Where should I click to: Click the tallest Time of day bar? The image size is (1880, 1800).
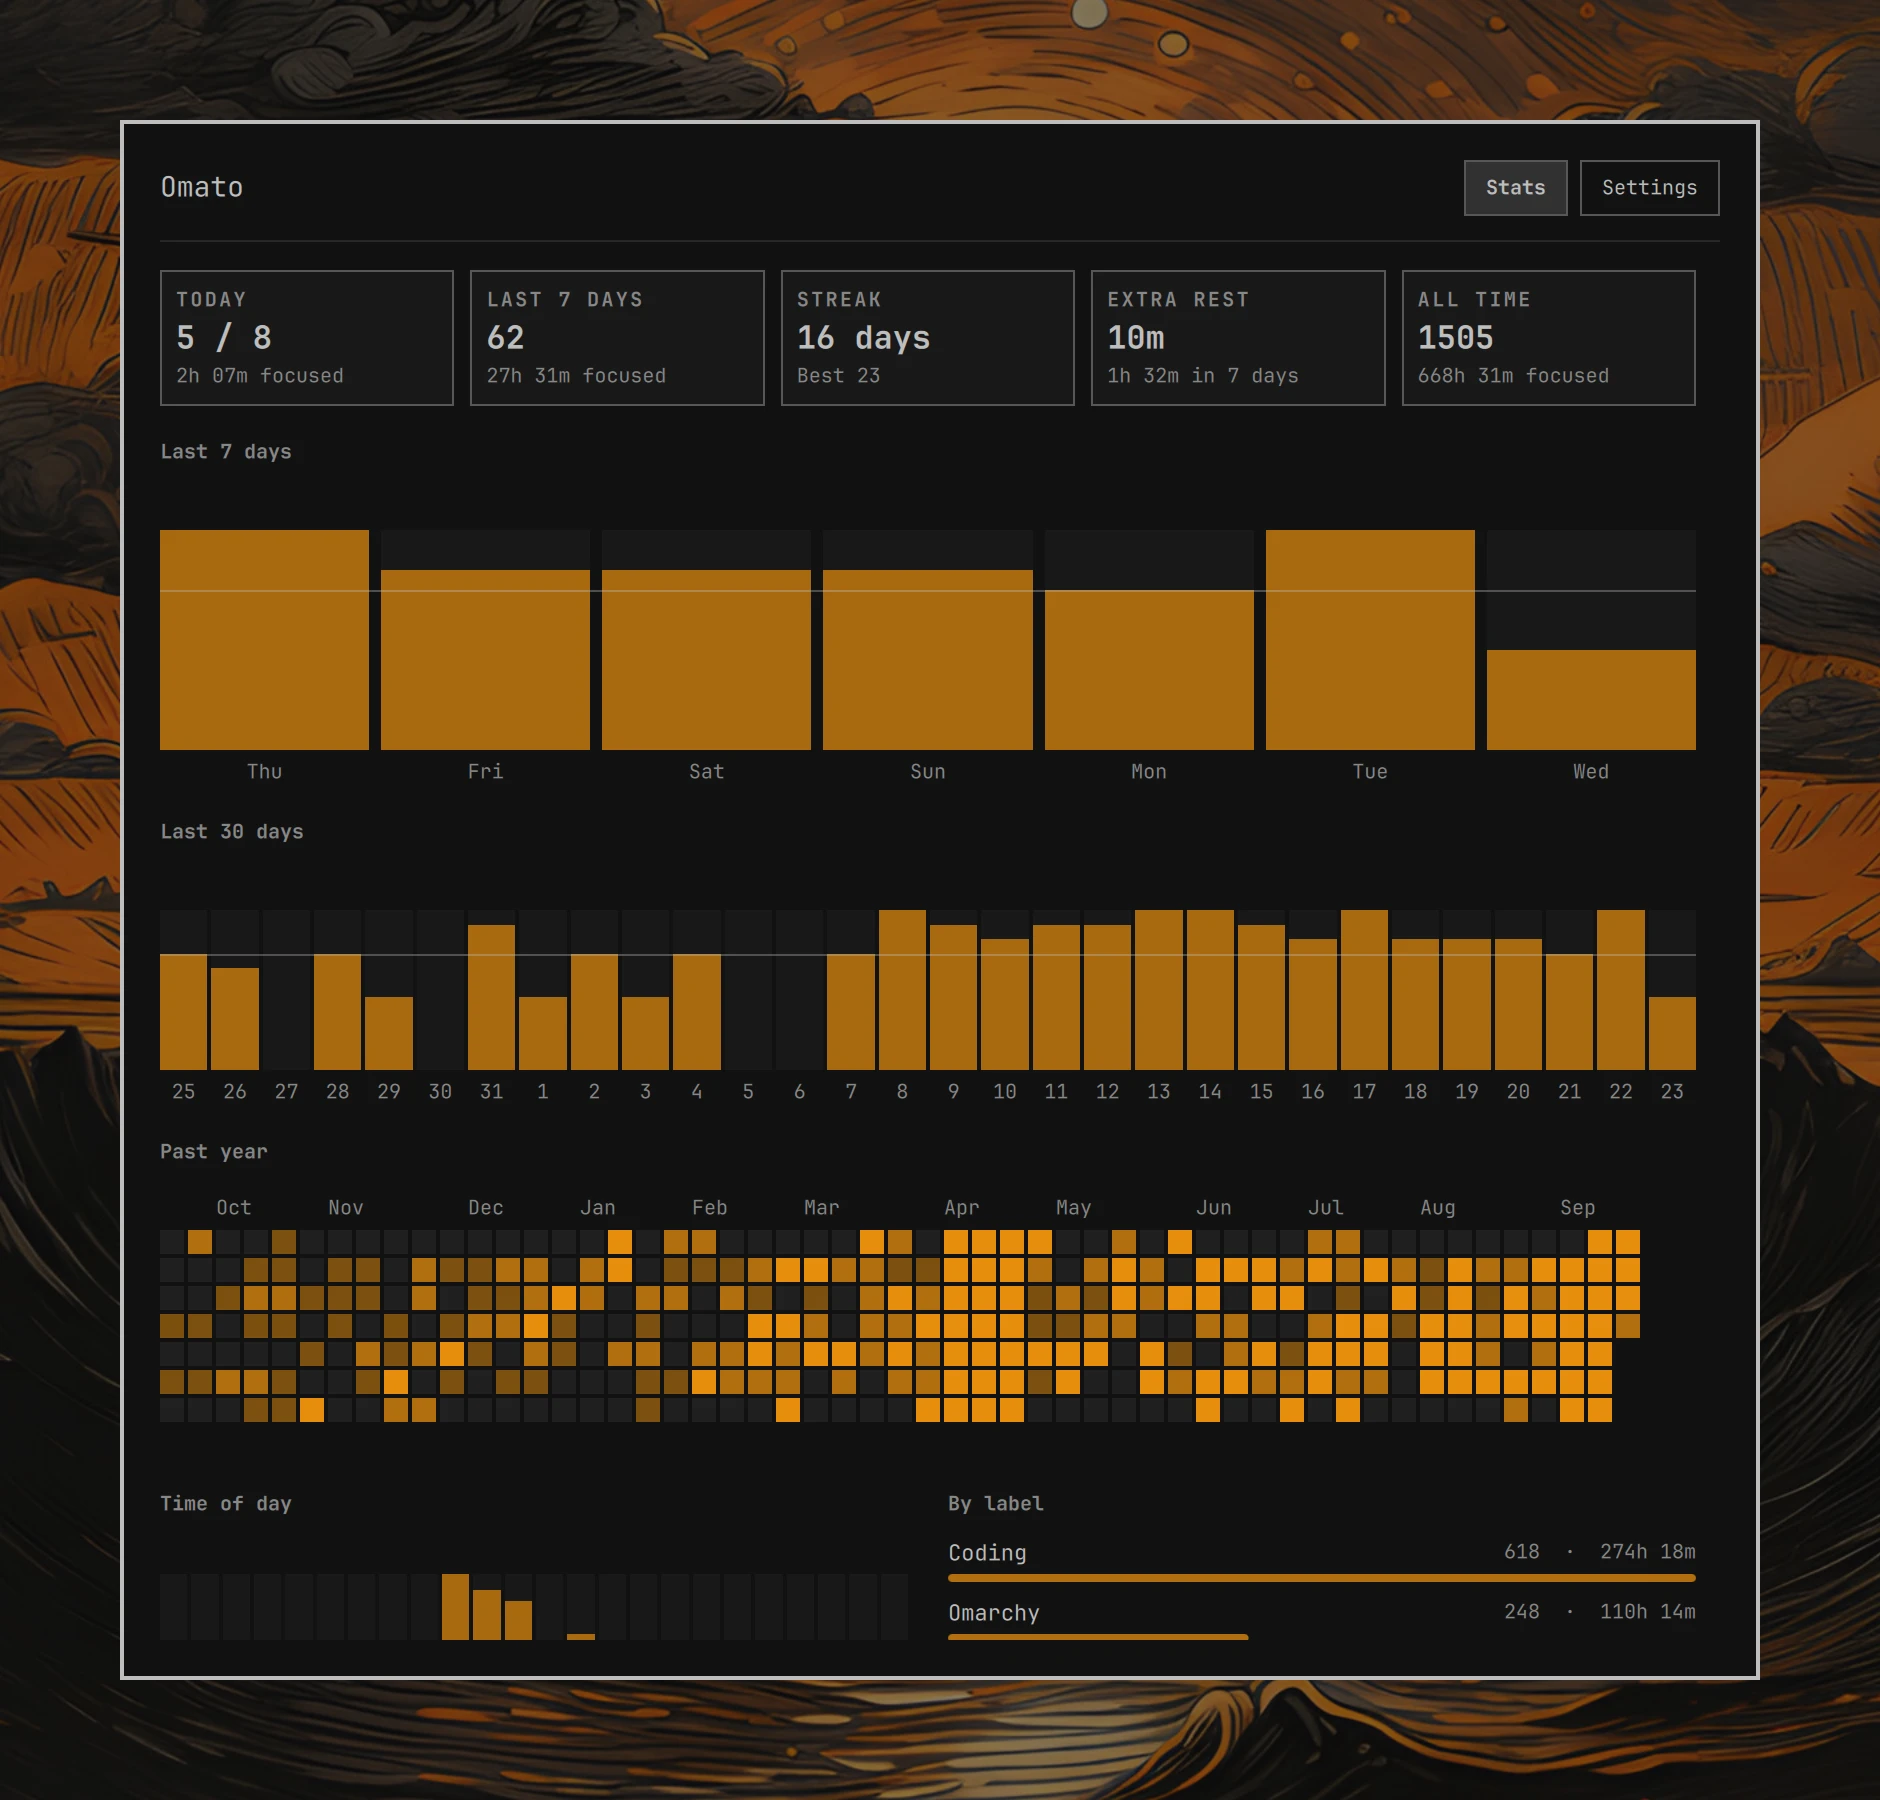(x=455, y=1607)
